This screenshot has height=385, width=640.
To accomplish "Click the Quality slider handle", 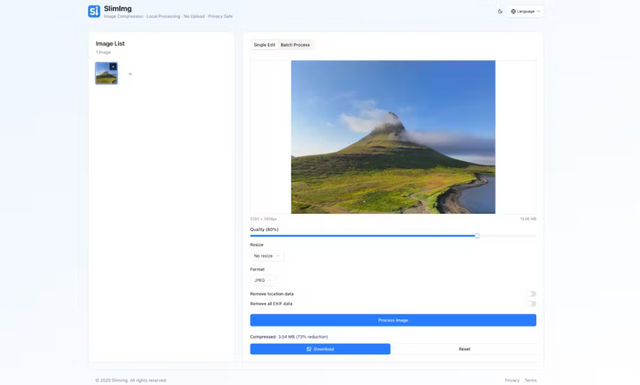I will pos(477,236).
